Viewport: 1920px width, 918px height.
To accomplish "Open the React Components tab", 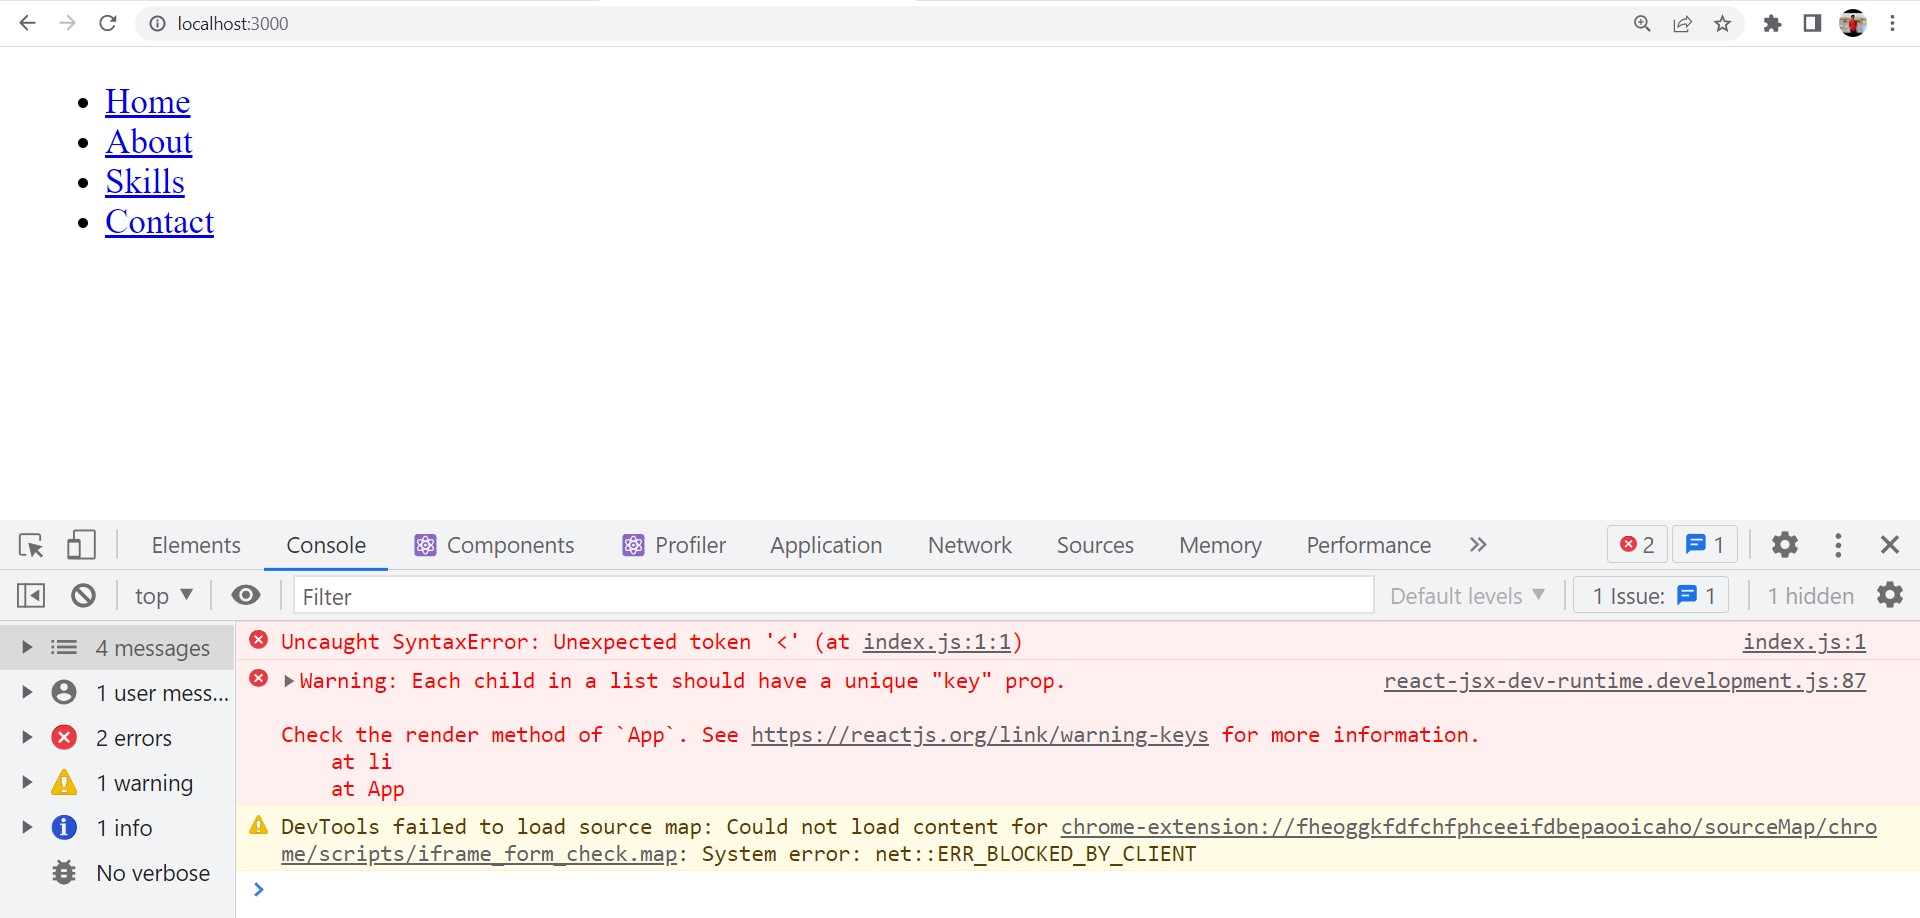I will [494, 545].
